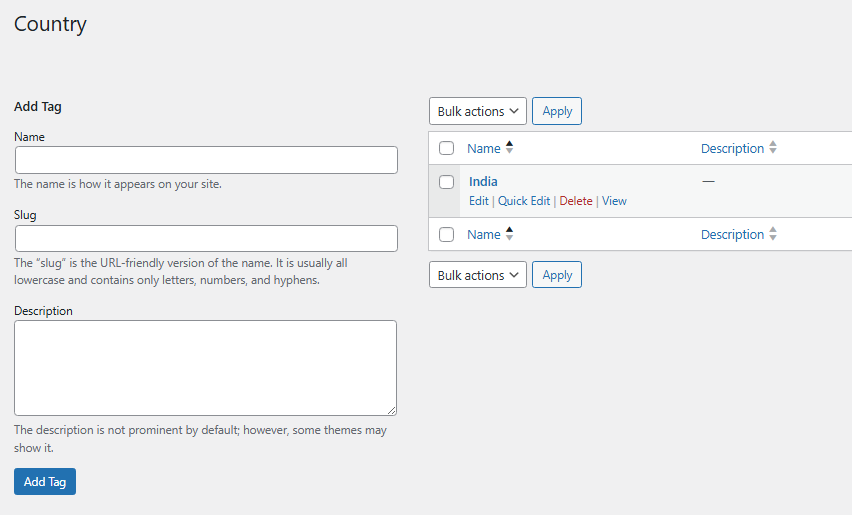Click sort arrows beside bottom Name header
Viewport: 852px width, 515px height.
tap(509, 234)
